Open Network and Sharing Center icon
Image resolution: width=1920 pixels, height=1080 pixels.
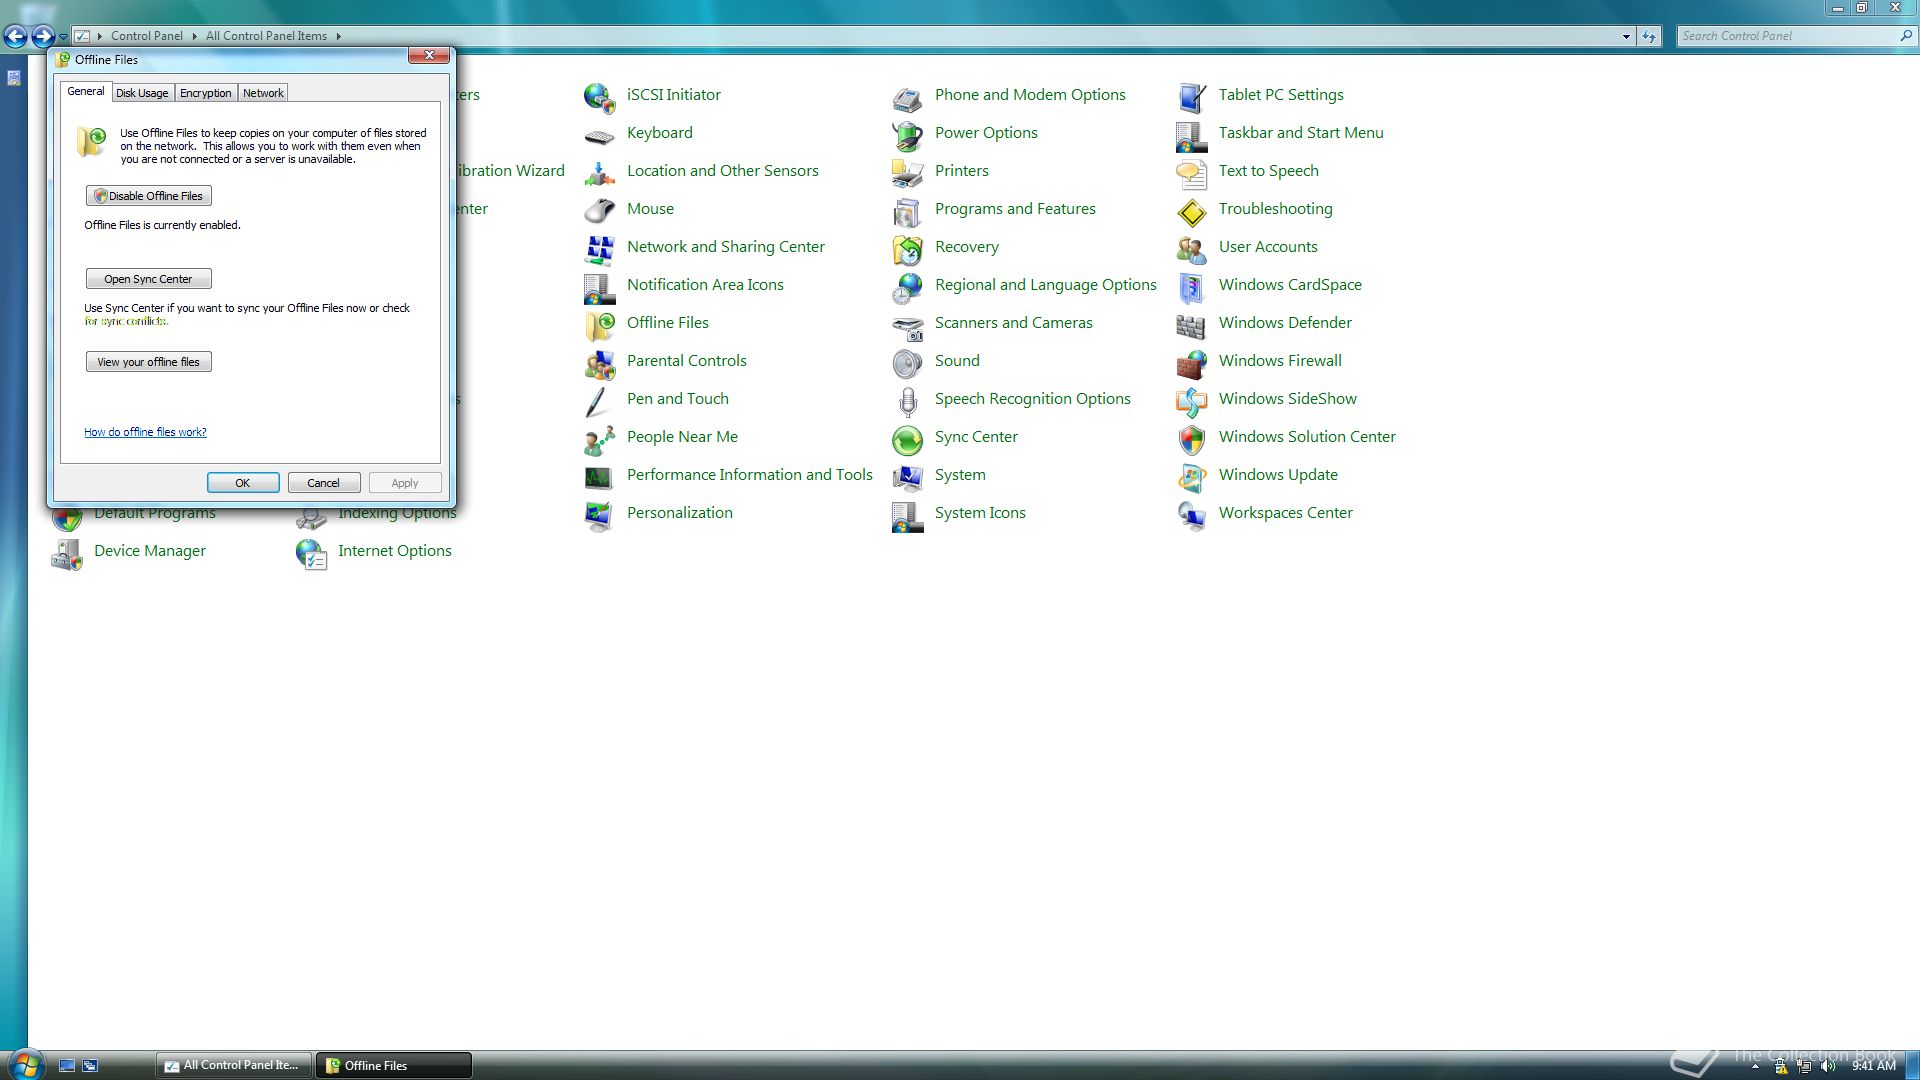point(599,249)
